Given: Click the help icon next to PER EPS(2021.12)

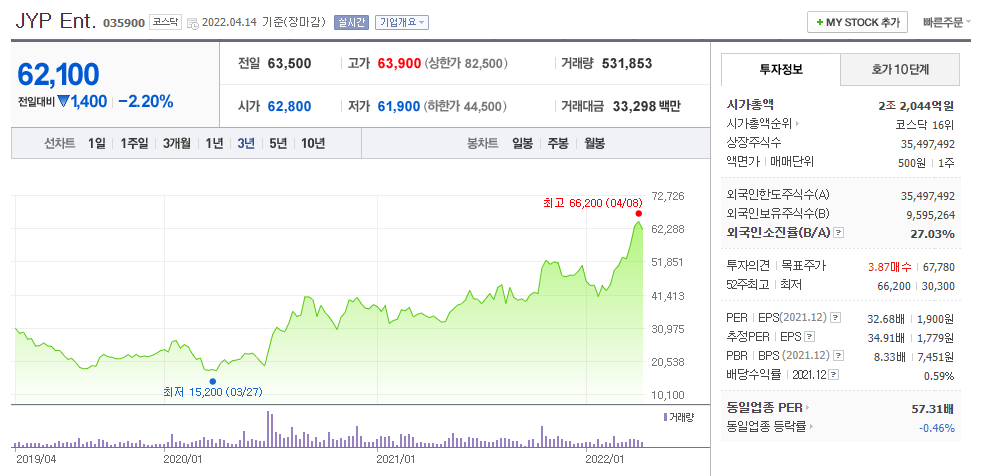Looking at the screenshot, I should [x=836, y=317].
